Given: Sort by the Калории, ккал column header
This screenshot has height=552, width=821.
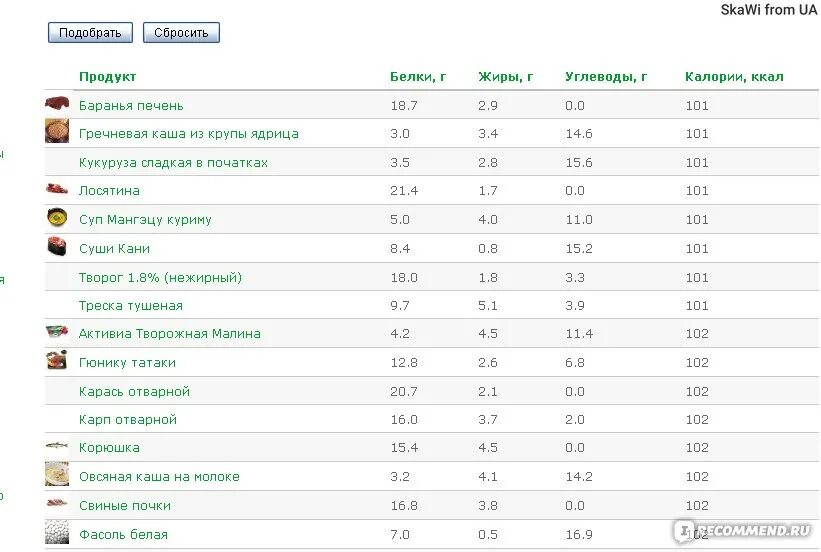Looking at the screenshot, I should pyautogui.click(x=734, y=76).
